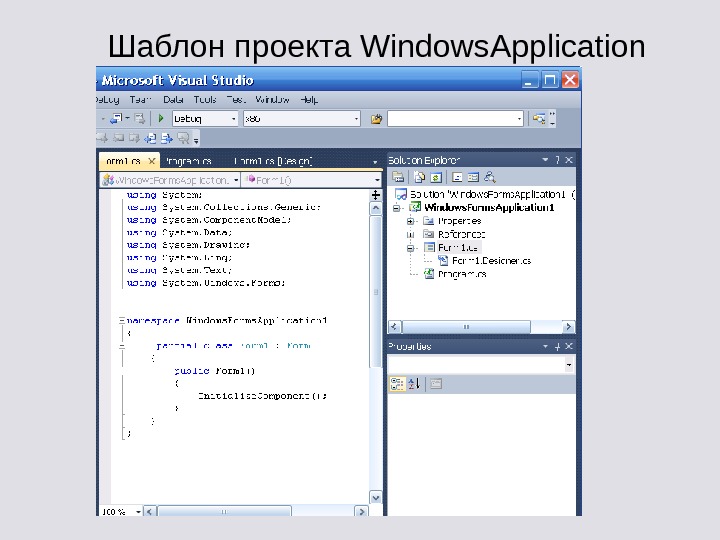Expand the References folder node
The width and height of the screenshot is (720, 540).
click(410, 235)
